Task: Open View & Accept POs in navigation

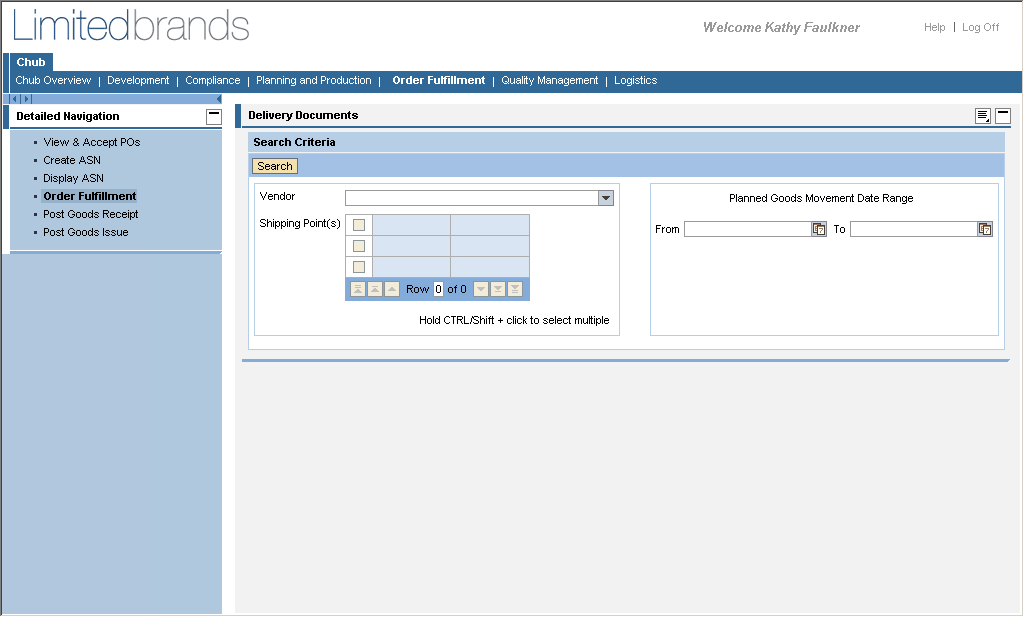Action: 92,142
